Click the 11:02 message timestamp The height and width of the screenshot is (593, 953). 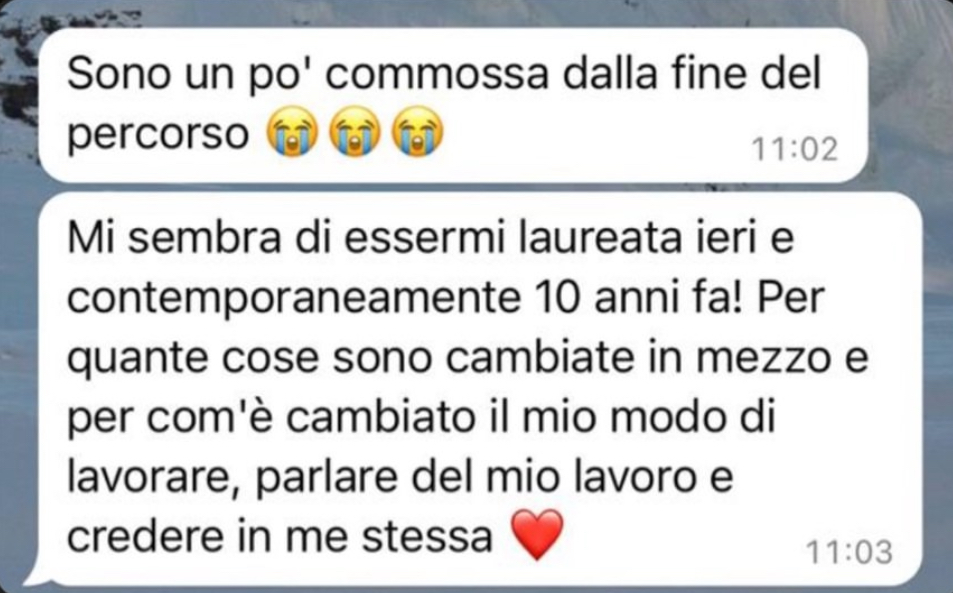(794, 149)
